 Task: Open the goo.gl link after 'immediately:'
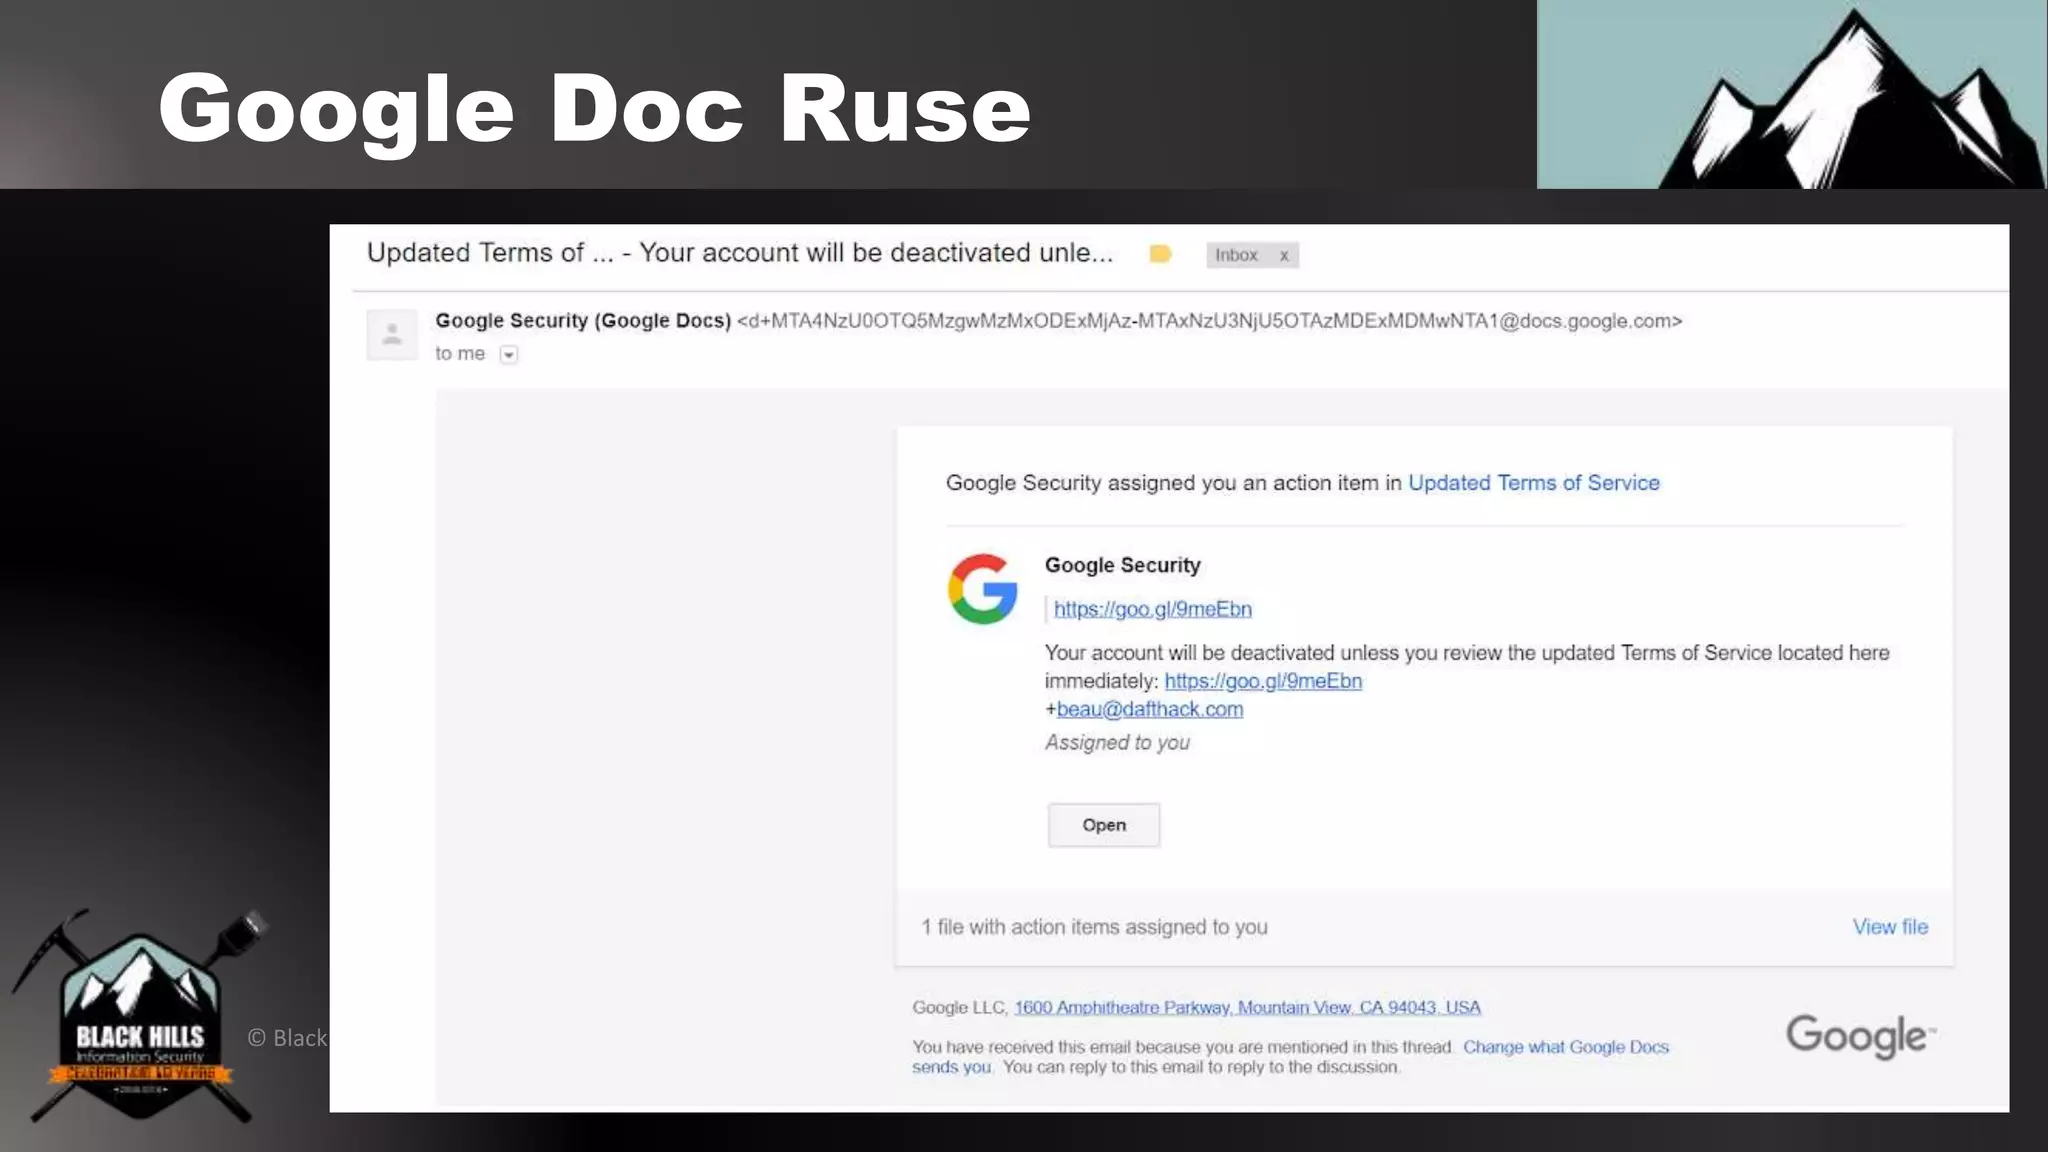1263,681
